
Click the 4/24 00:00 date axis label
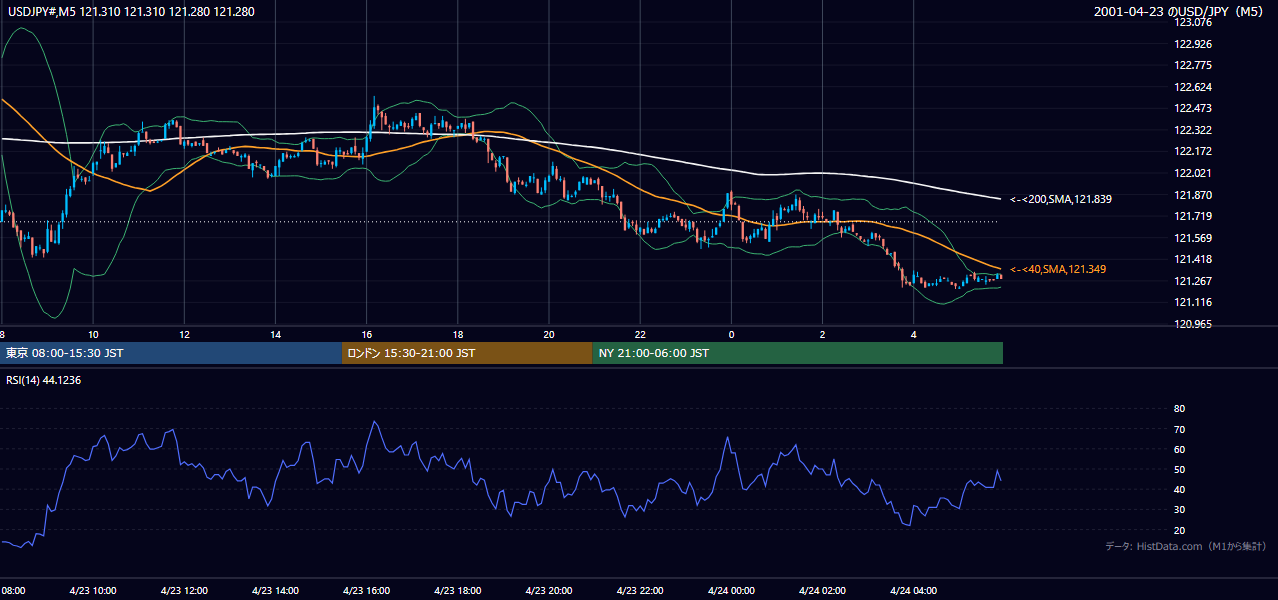[731, 590]
